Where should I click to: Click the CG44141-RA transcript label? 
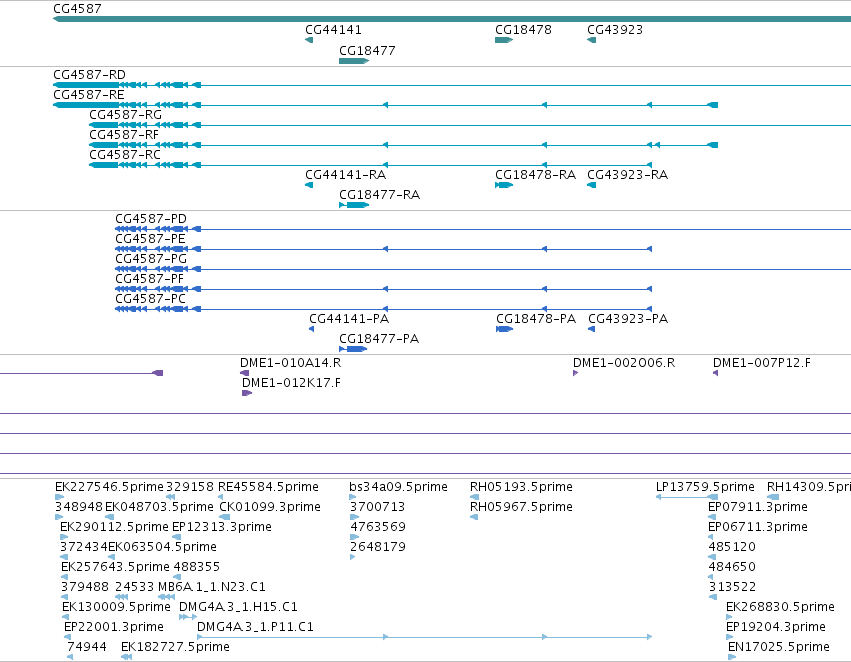(x=346, y=175)
